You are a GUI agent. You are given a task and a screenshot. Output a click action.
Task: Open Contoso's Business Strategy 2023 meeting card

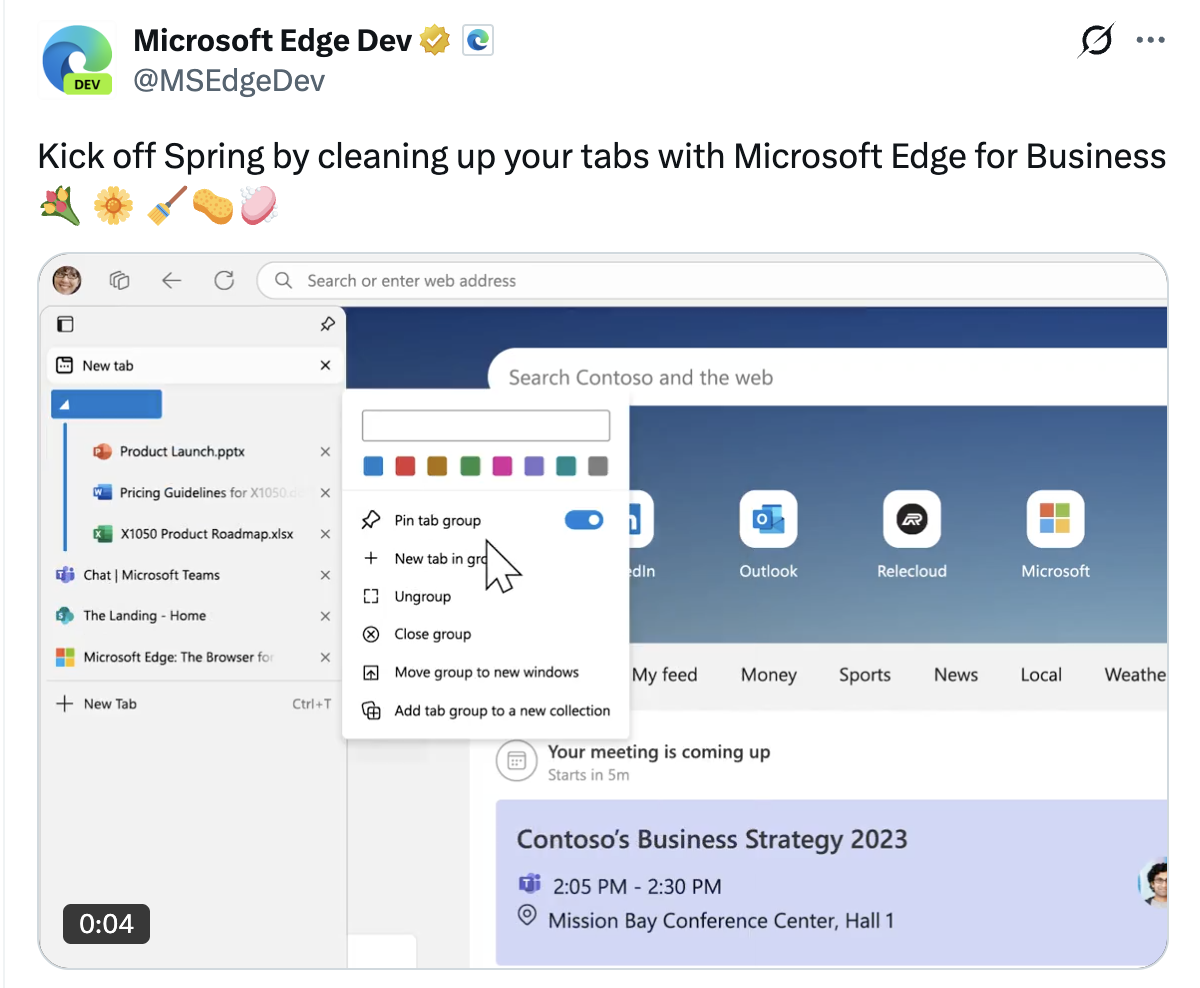point(832,882)
